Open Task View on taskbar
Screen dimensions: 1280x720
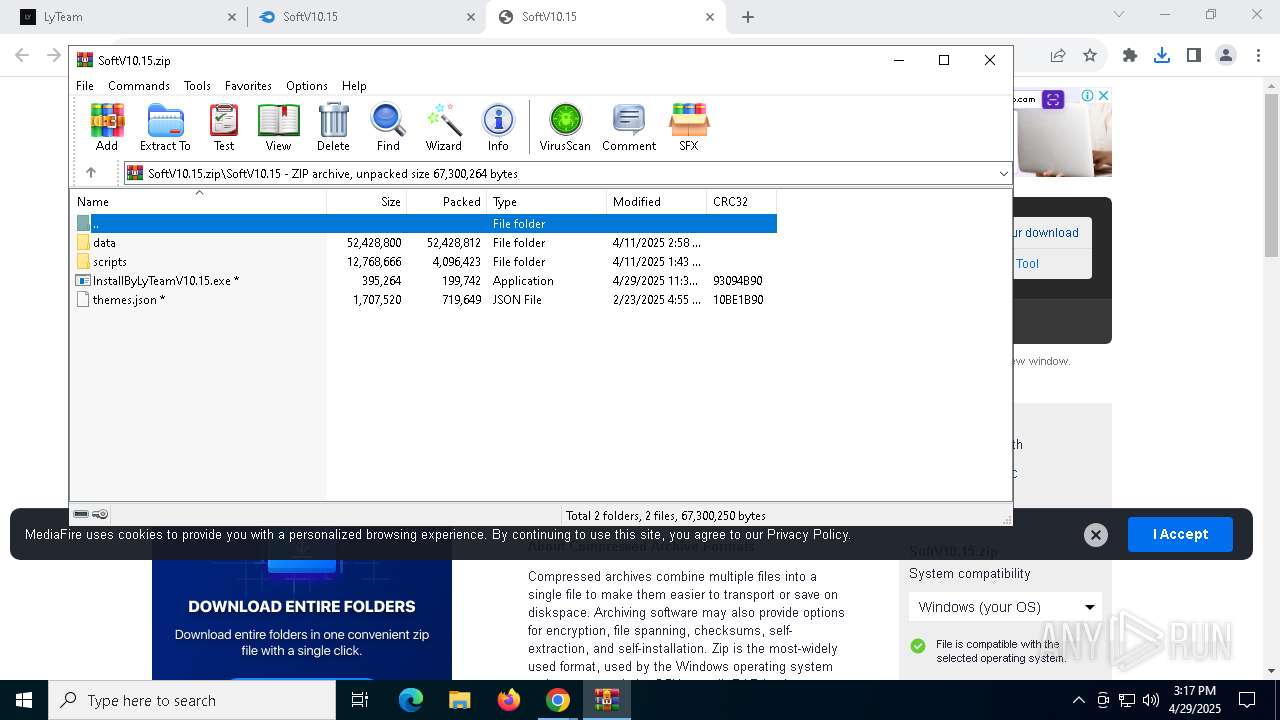click(360, 700)
